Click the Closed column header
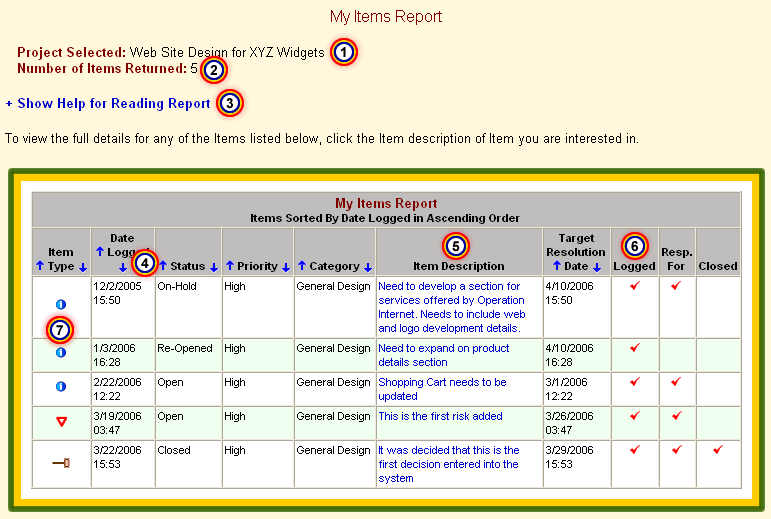This screenshot has width=771, height=519. 718,266
